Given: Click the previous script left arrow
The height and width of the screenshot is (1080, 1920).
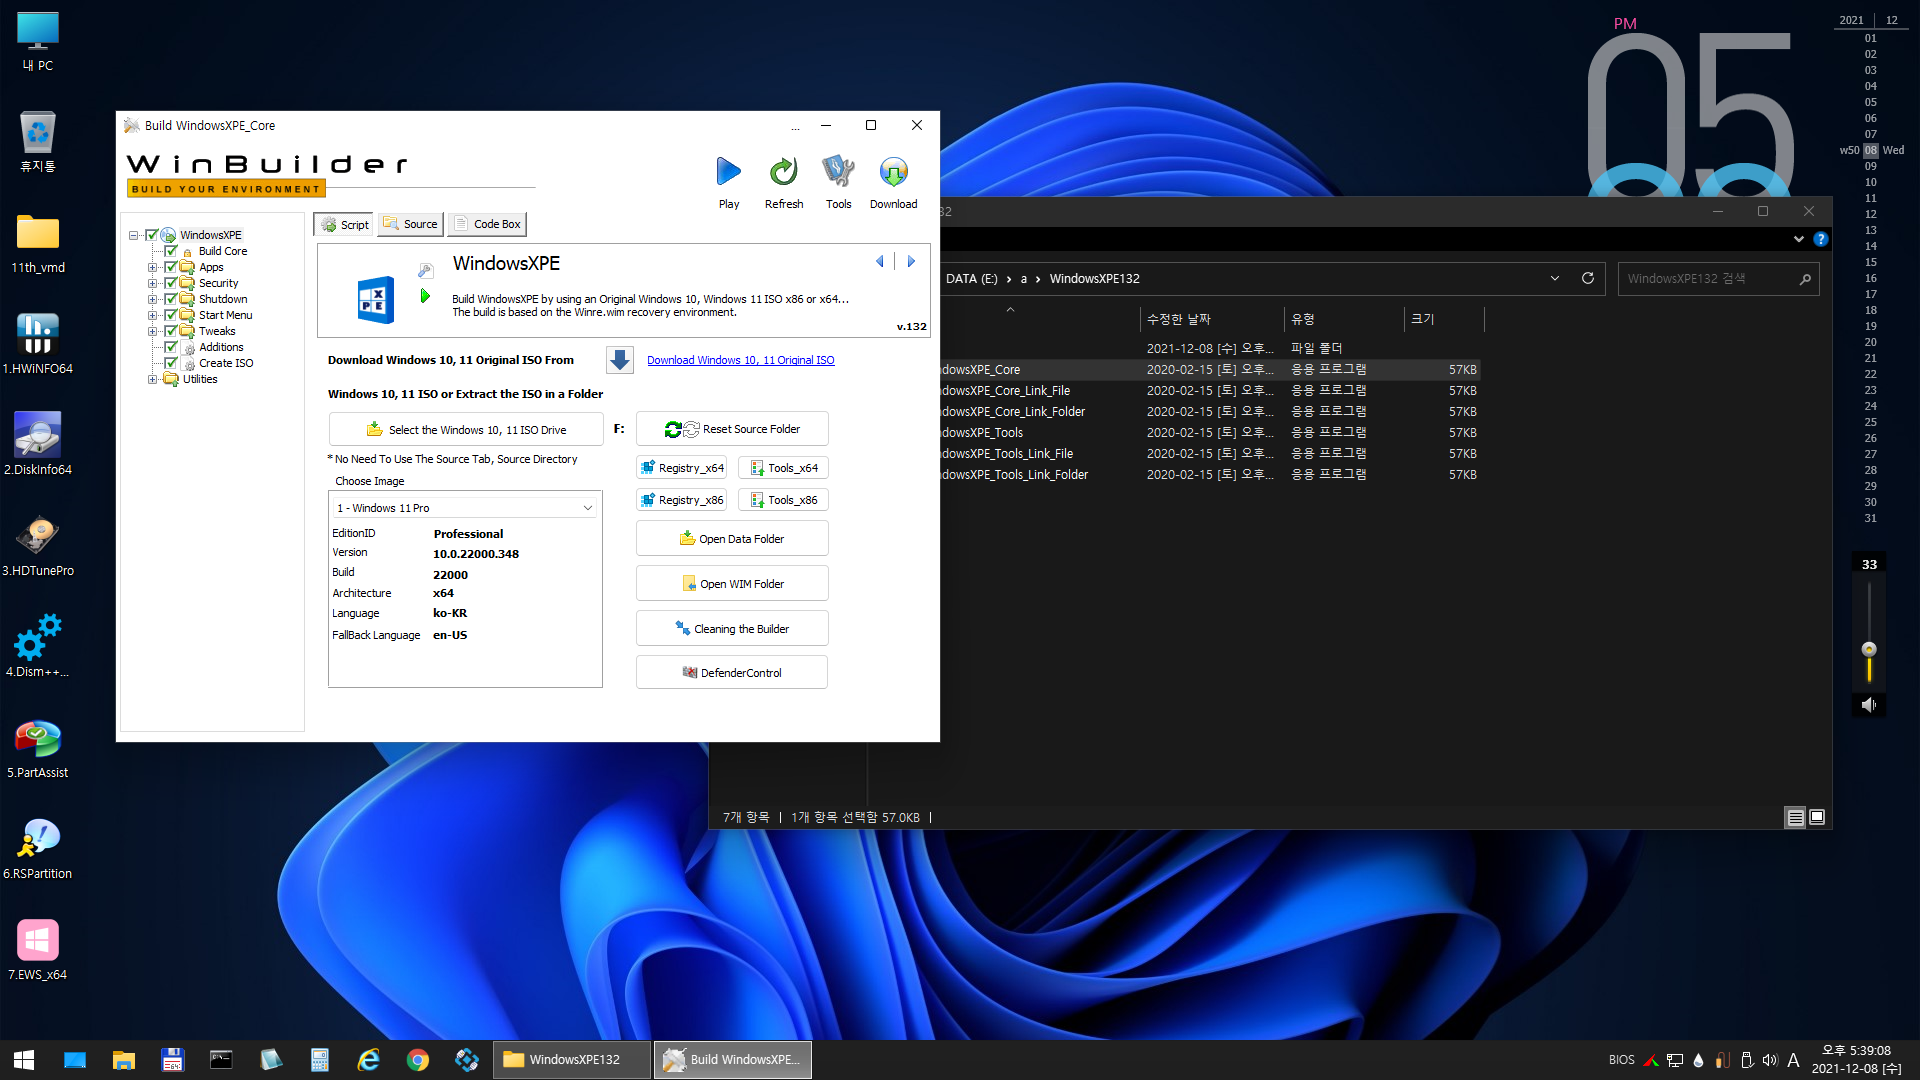Looking at the screenshot, I should [880, 262].
